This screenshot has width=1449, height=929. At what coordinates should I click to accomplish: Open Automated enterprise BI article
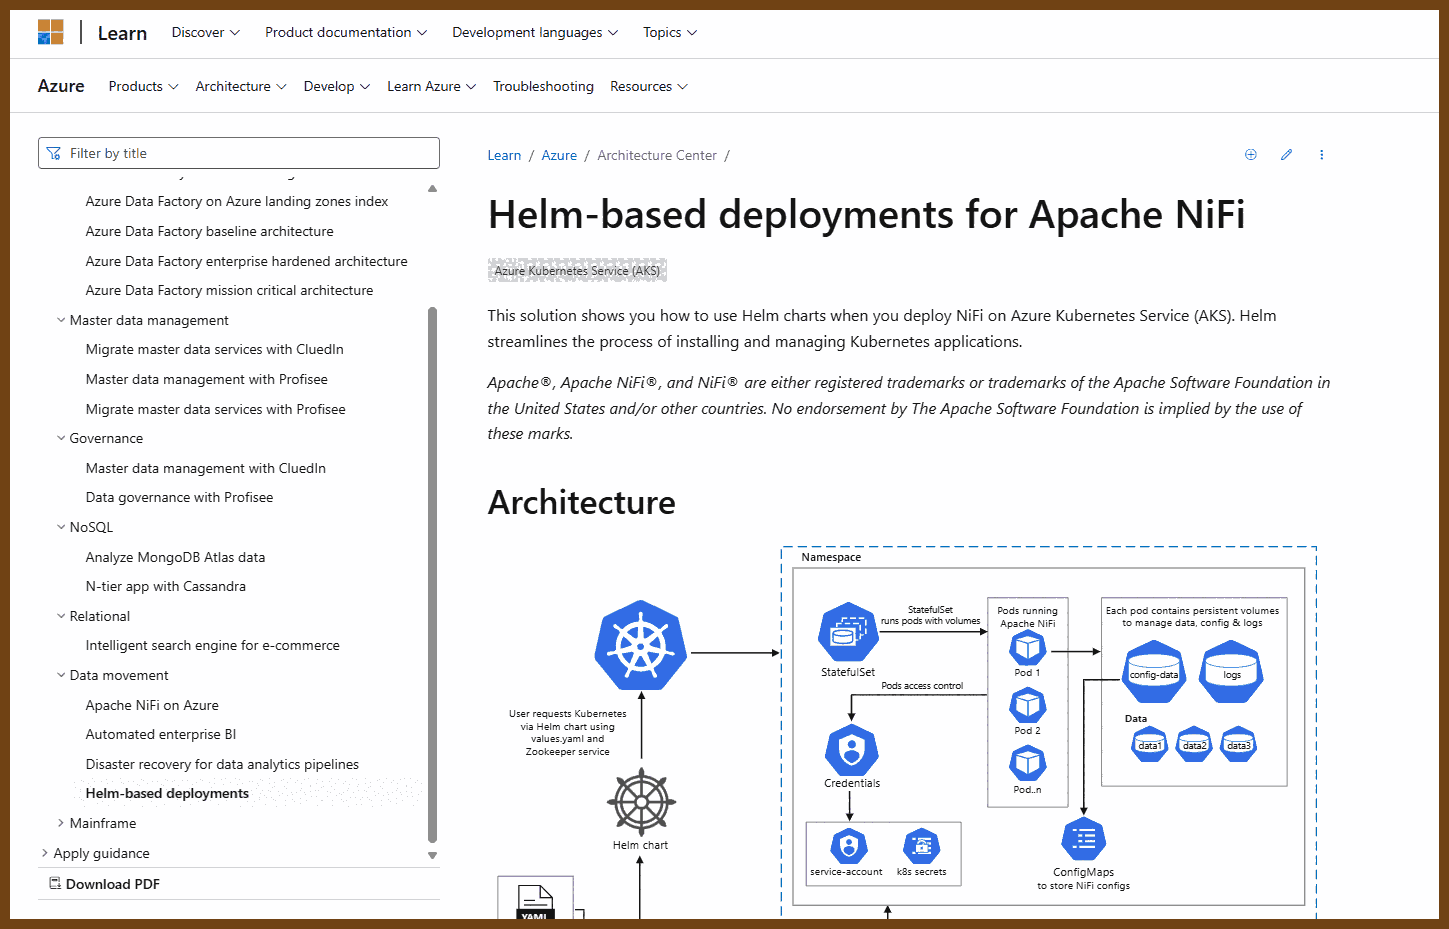pyautogui.click(x=161, y=734)
